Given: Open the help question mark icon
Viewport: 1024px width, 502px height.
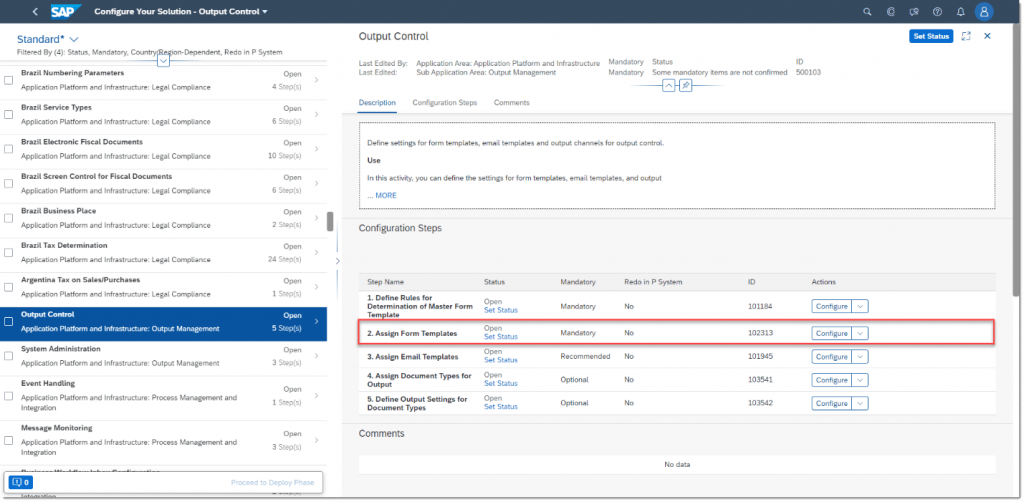Looking at the screenshot, I should click(938, 12).
